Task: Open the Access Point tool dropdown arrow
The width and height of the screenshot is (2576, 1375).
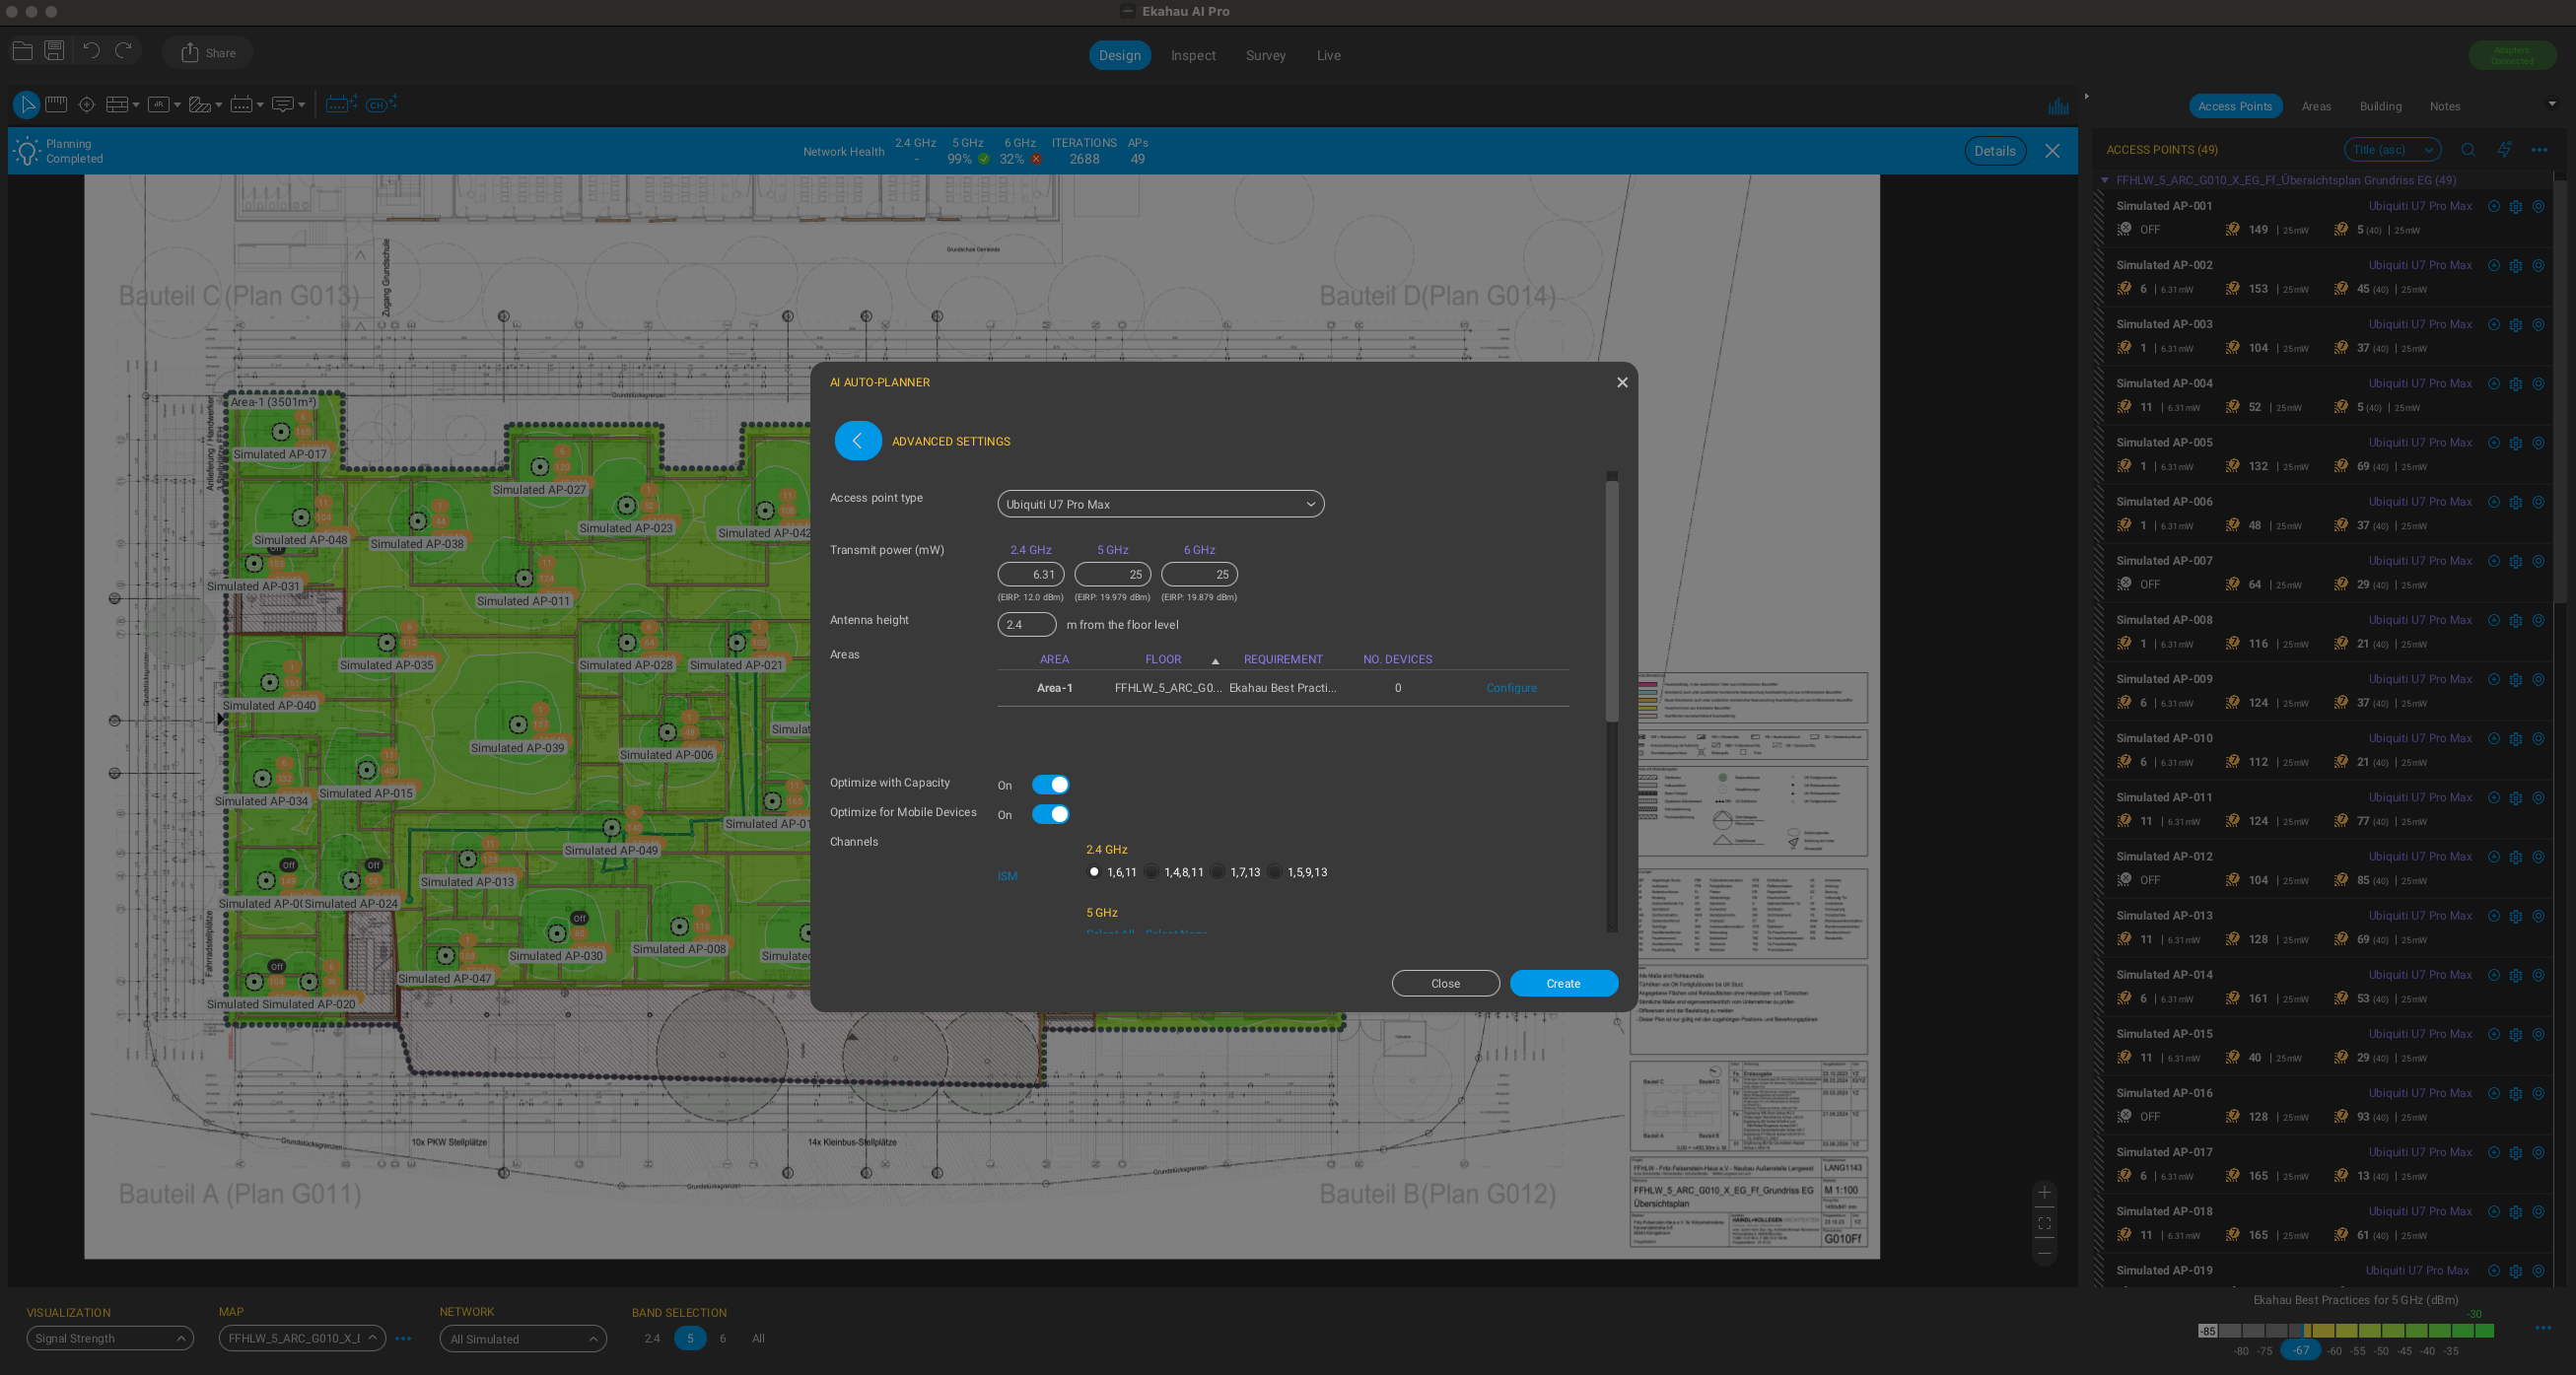Action: [x=260, y=105]
